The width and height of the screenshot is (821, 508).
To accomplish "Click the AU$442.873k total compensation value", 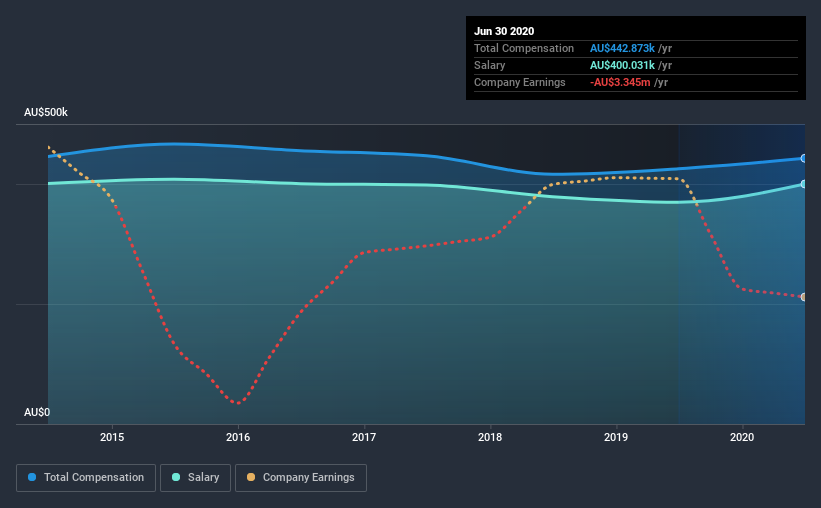I will point(622,48).
